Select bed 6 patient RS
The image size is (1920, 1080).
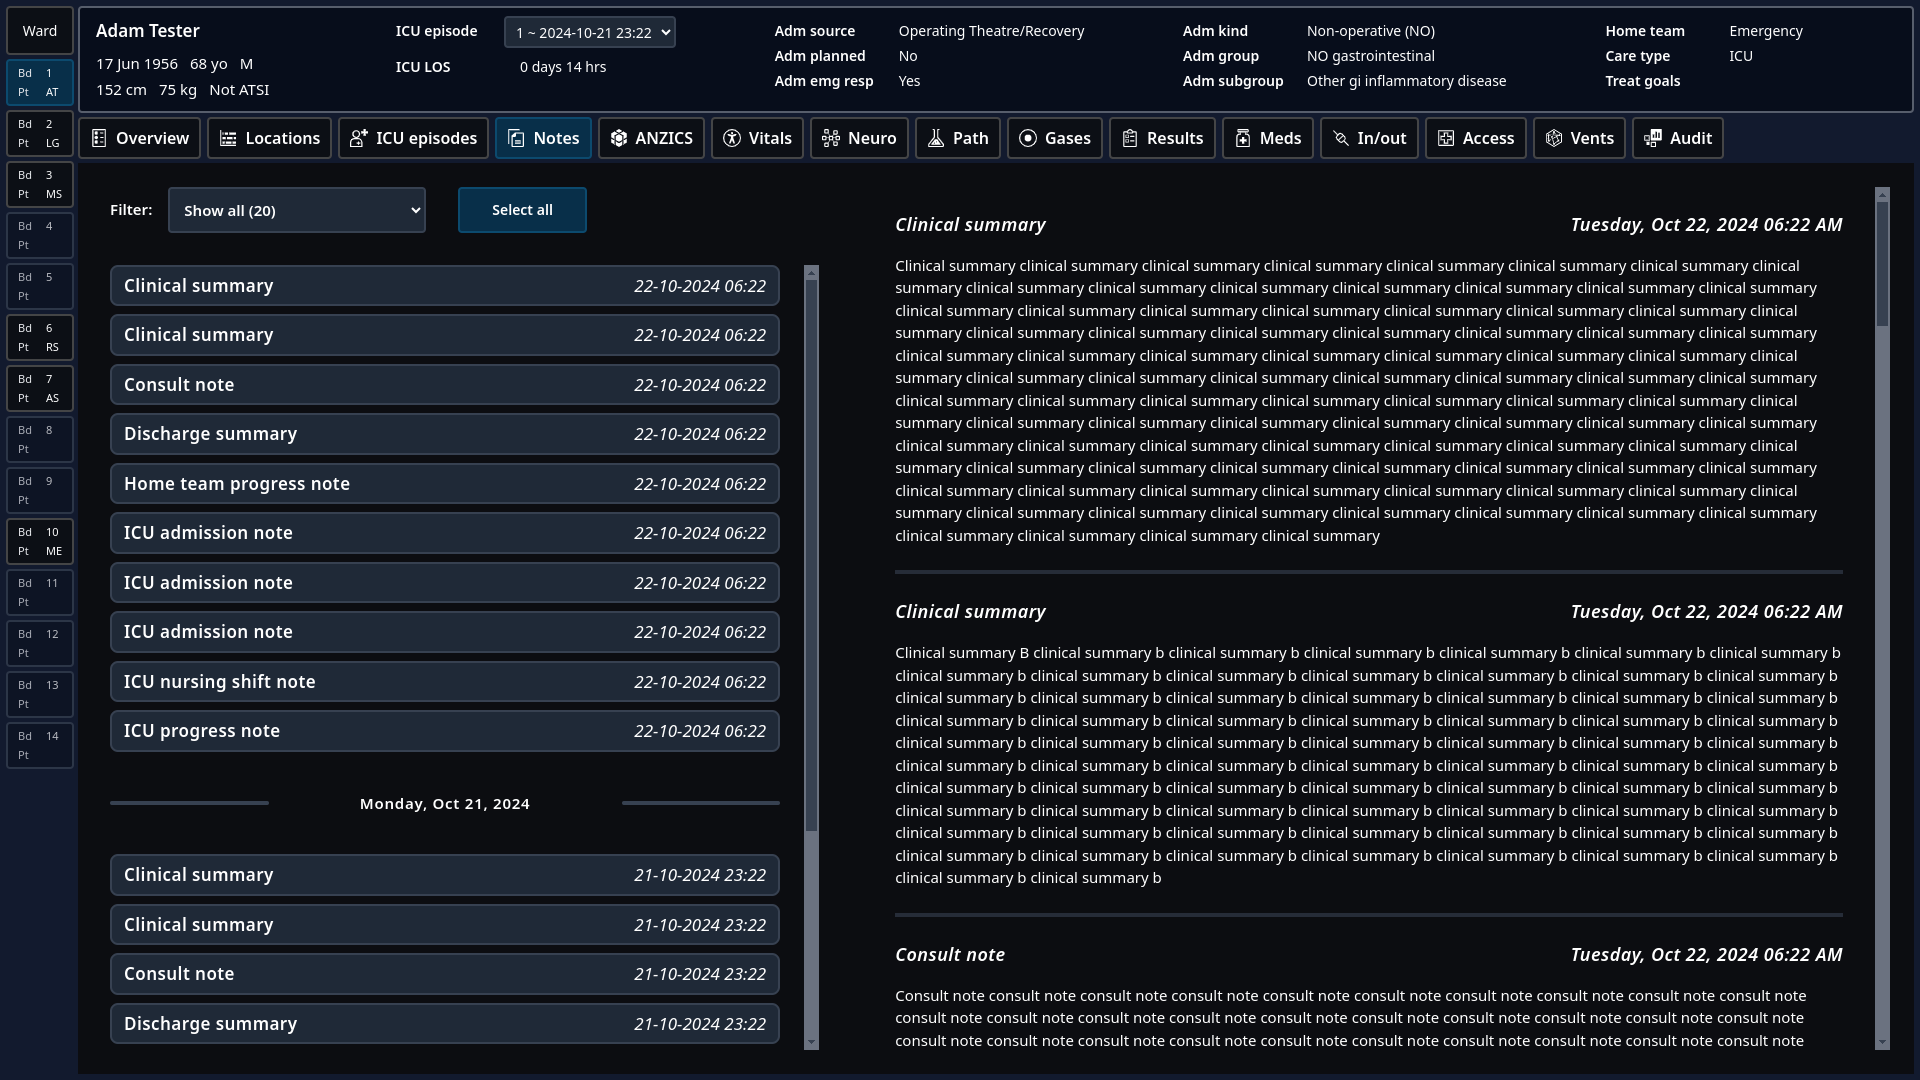(x=40, y=337)
